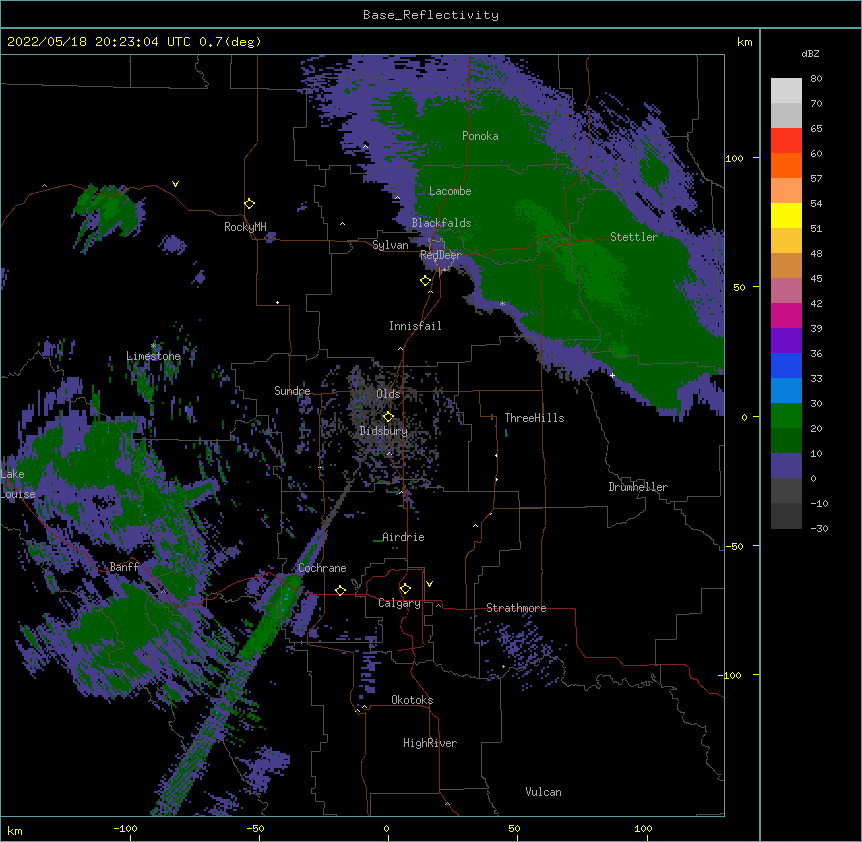862x842 pixels.
Task: Click the 'RedDeer' city label
Action: [440, 255]
